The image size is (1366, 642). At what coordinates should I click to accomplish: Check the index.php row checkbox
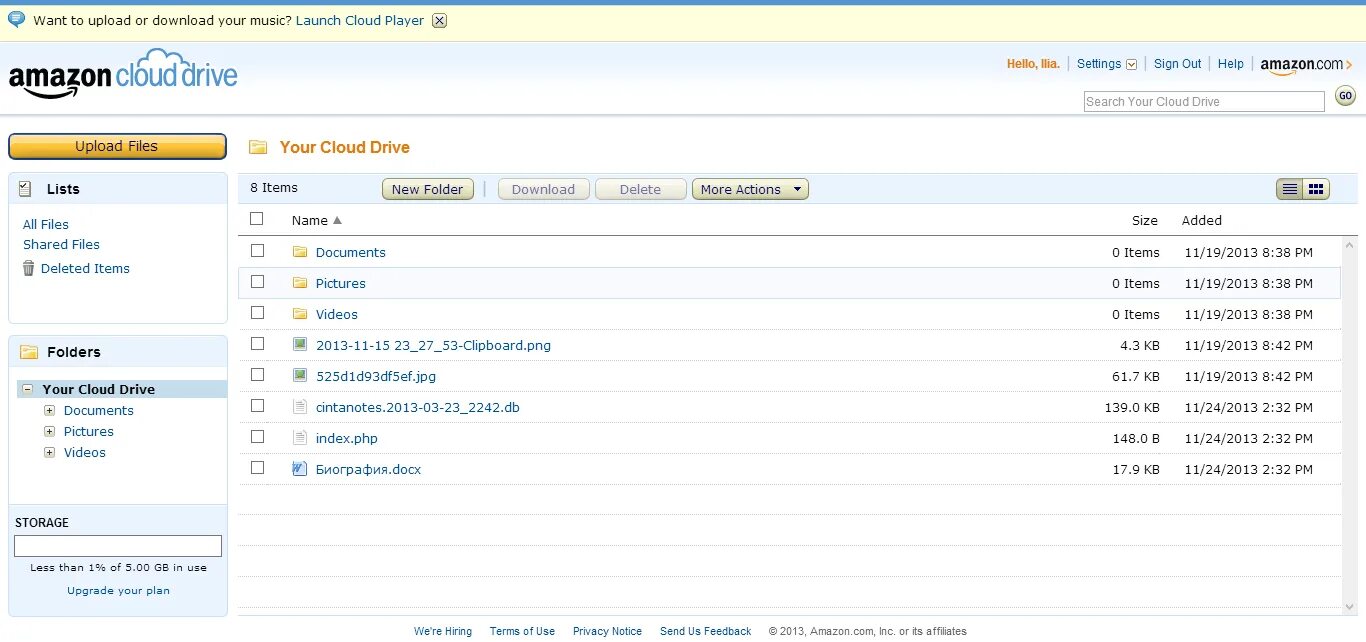(257, 437)
